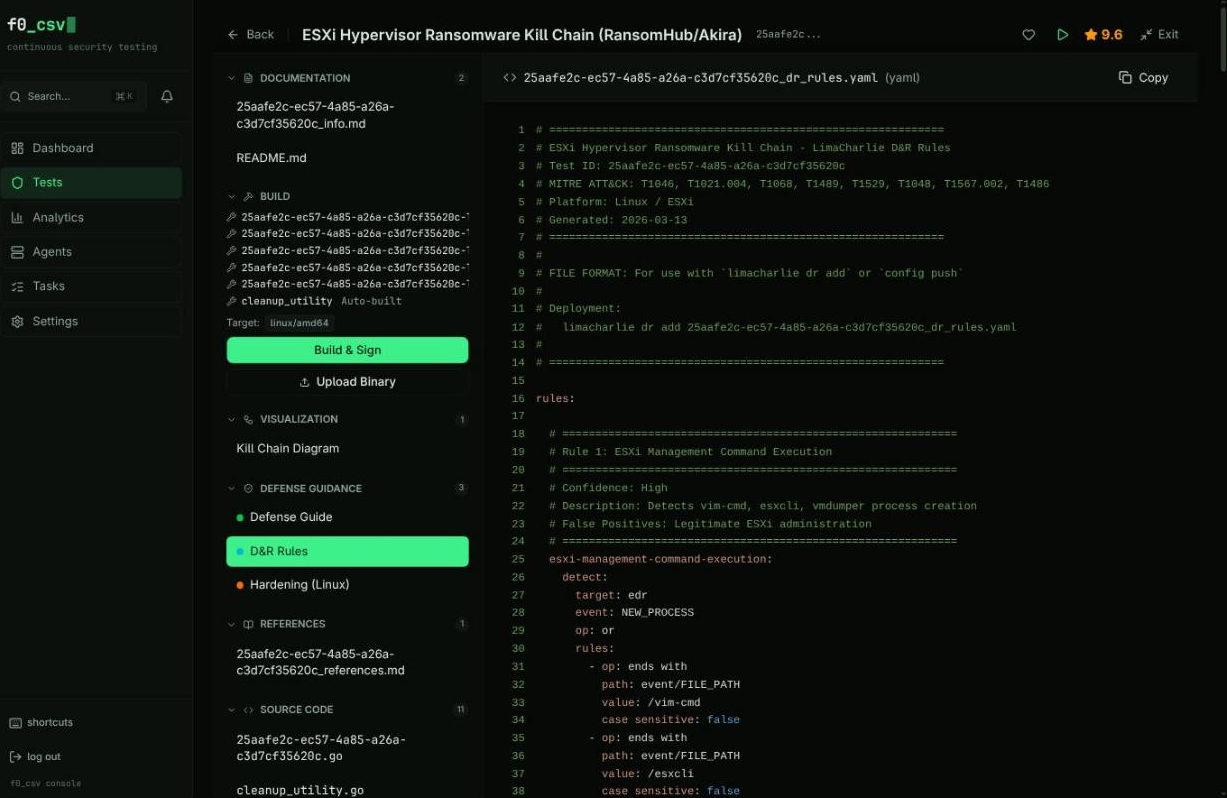Click the VISUALIZATION section icon
This screenshot has width=1227, height=798.
[x=248, y=419]
